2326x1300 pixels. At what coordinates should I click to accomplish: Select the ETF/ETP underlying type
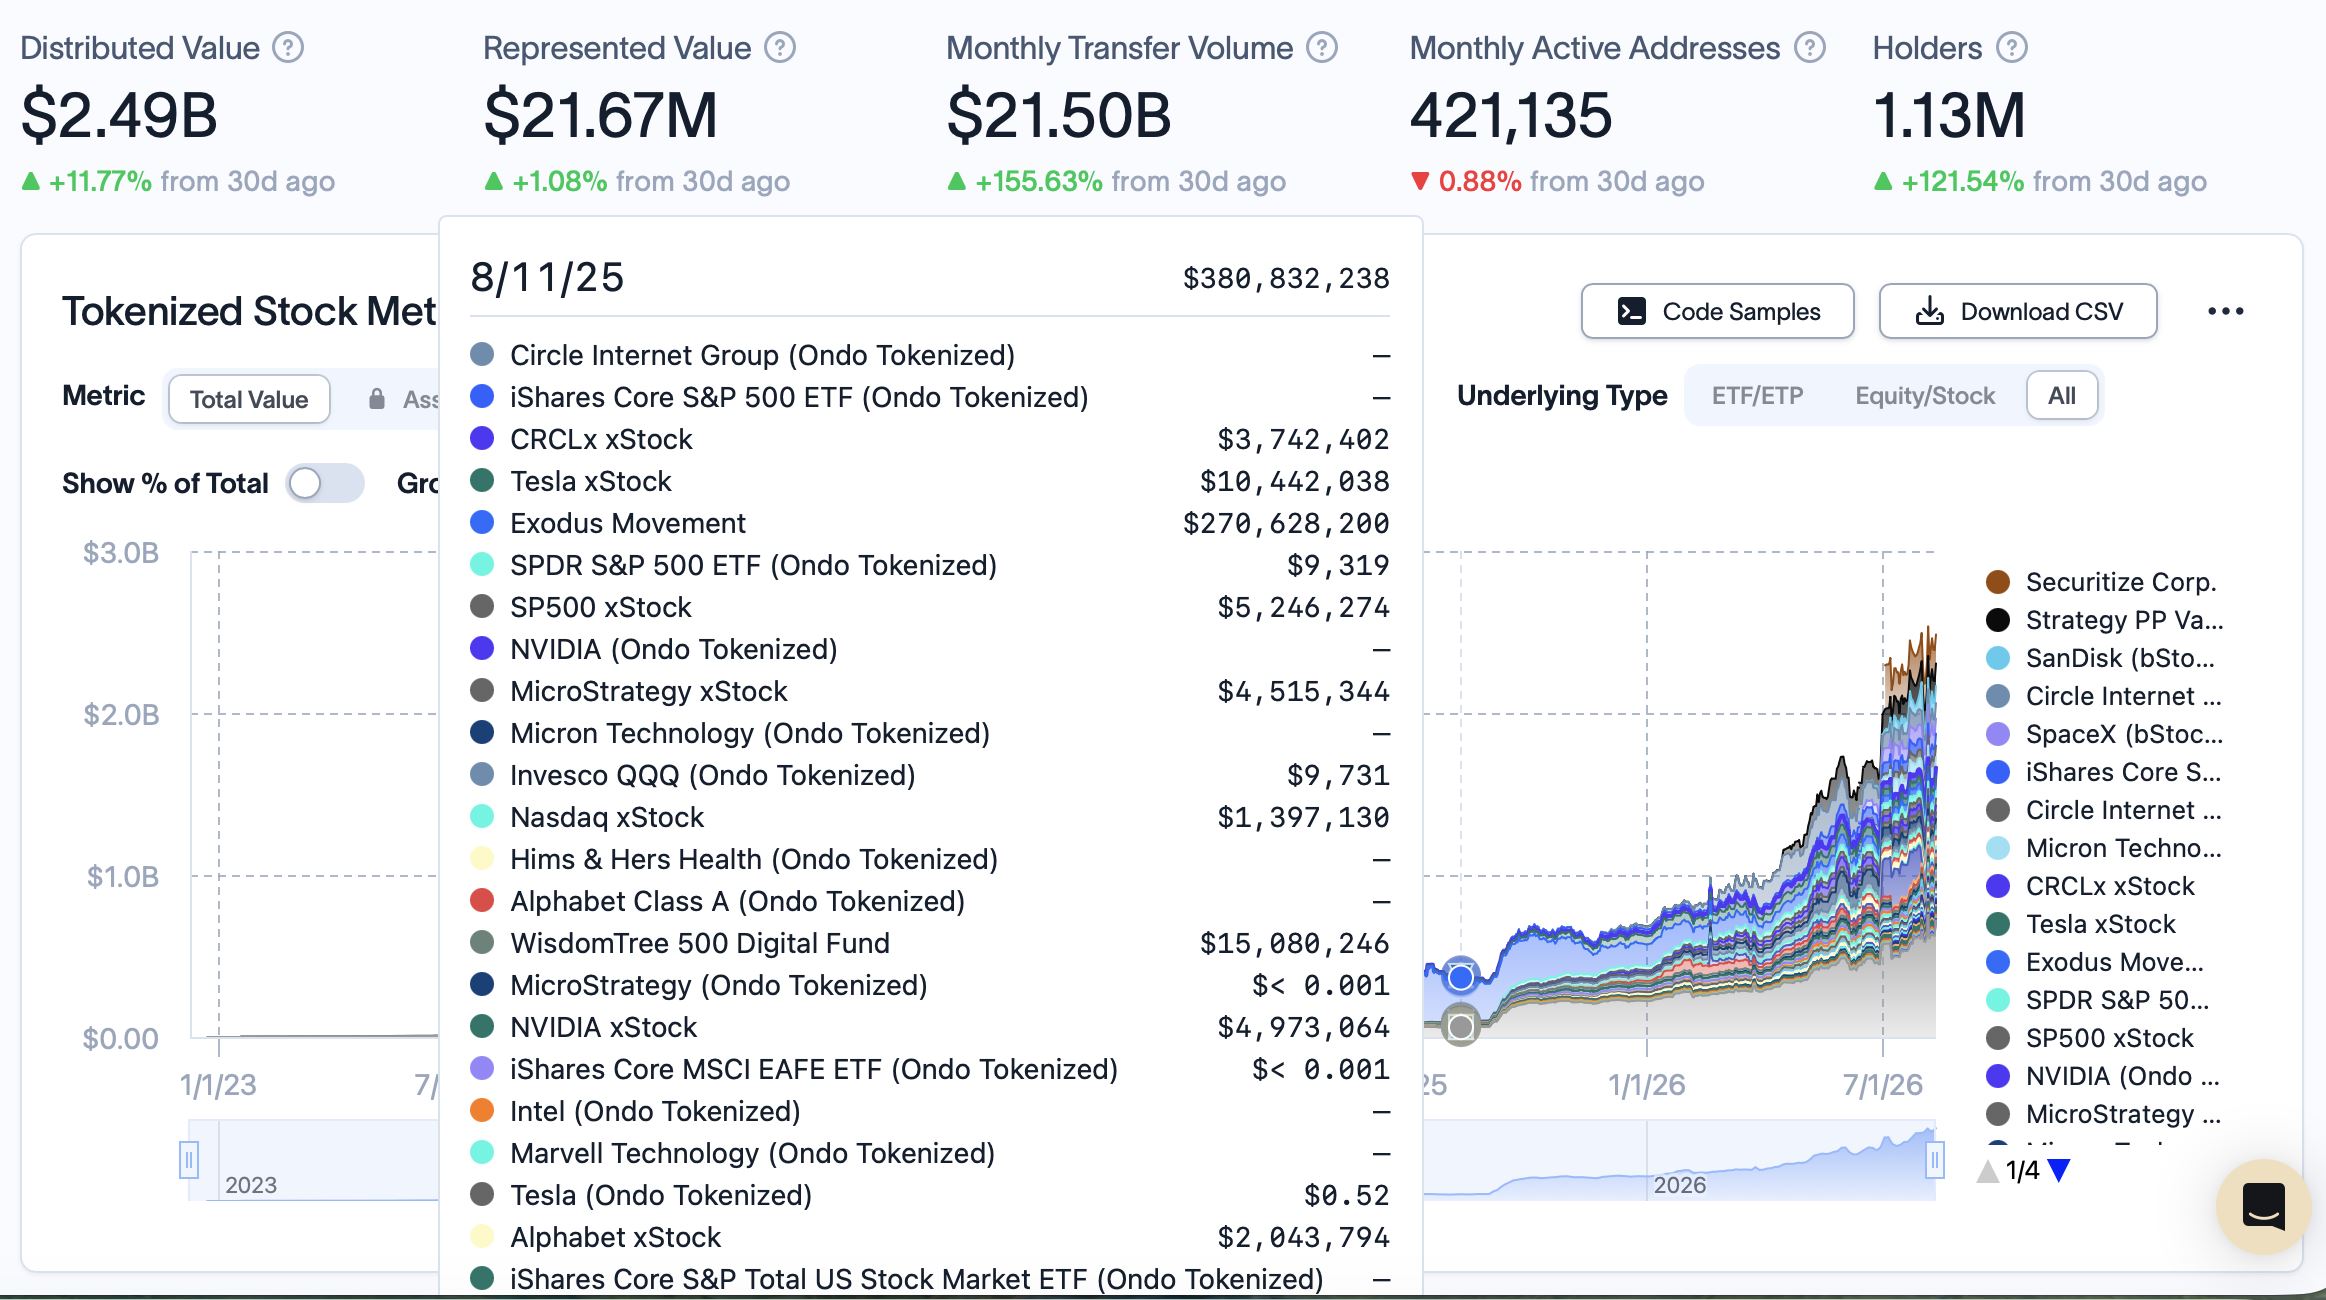coord(1757,396)
